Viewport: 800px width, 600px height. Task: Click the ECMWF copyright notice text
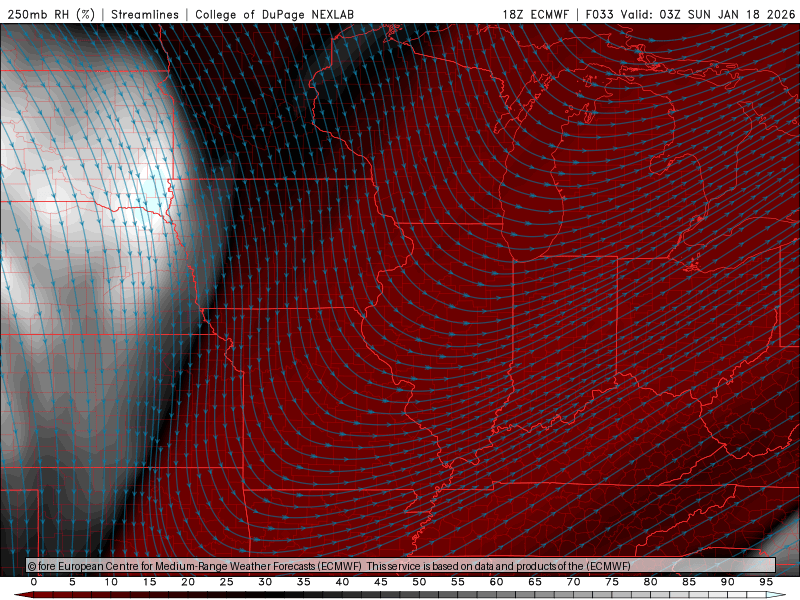click(329, 566)
